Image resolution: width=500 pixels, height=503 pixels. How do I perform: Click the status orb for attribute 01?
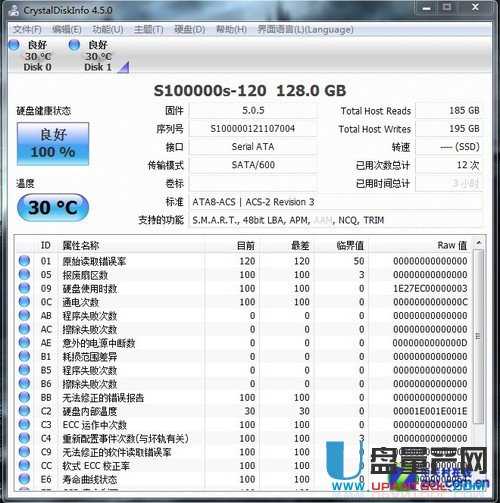[x=24, y=261]
